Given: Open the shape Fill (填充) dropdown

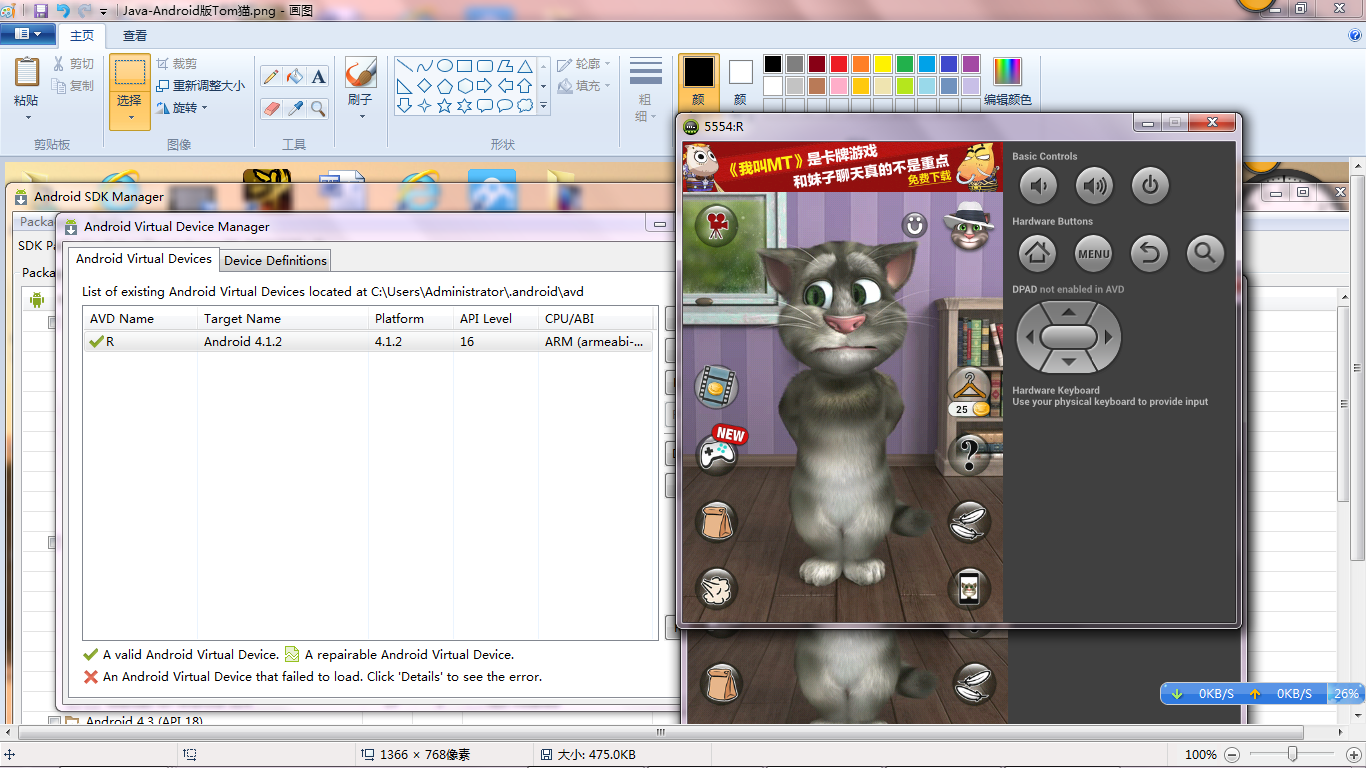Looking at the screenshot, I should pyautogui.click(x=584, y=86).
